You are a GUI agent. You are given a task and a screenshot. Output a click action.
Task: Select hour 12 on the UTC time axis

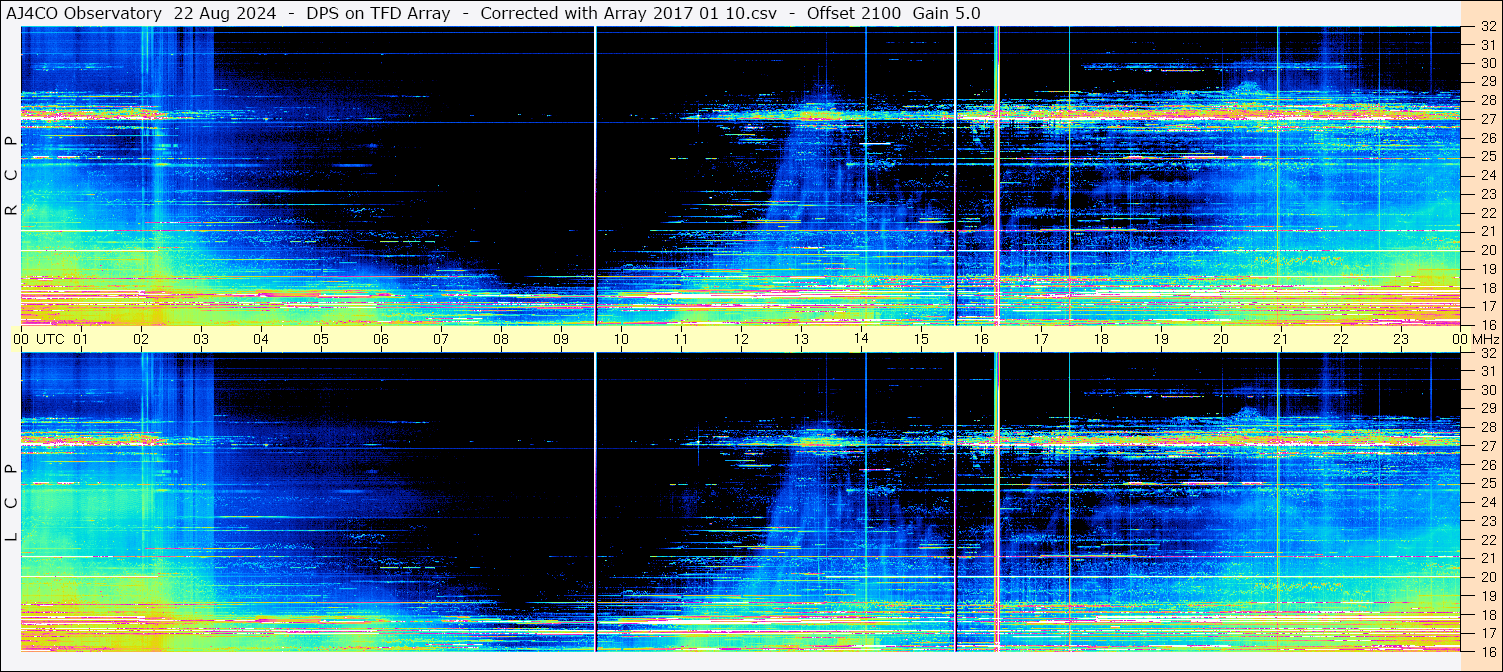point(741,339)
